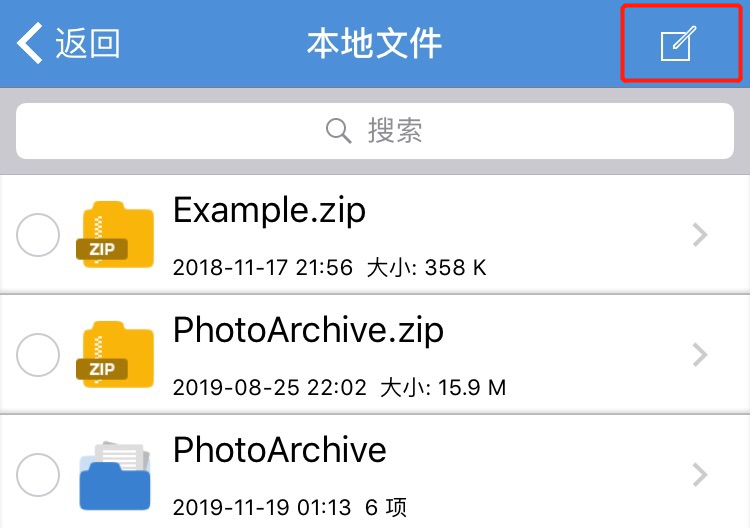Open PhotoArchive folder via right chevron

[700, 475]
